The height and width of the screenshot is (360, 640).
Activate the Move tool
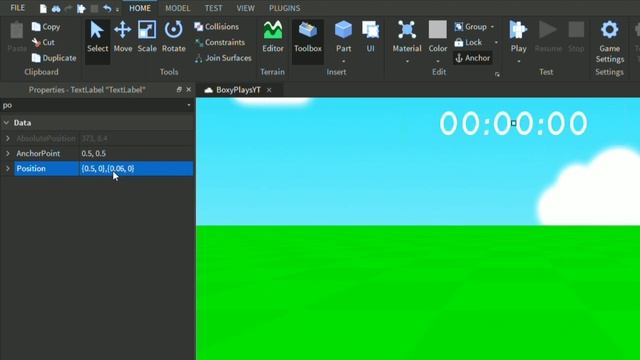point(122,38)
